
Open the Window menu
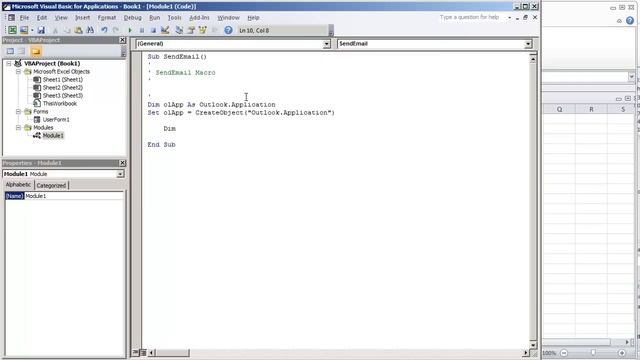coord(228,18)
